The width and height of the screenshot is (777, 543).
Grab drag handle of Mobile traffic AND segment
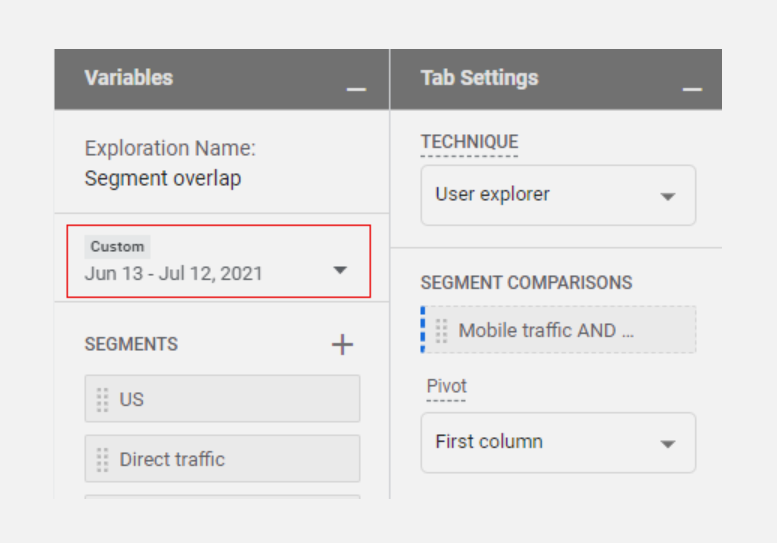click(441, 330)
